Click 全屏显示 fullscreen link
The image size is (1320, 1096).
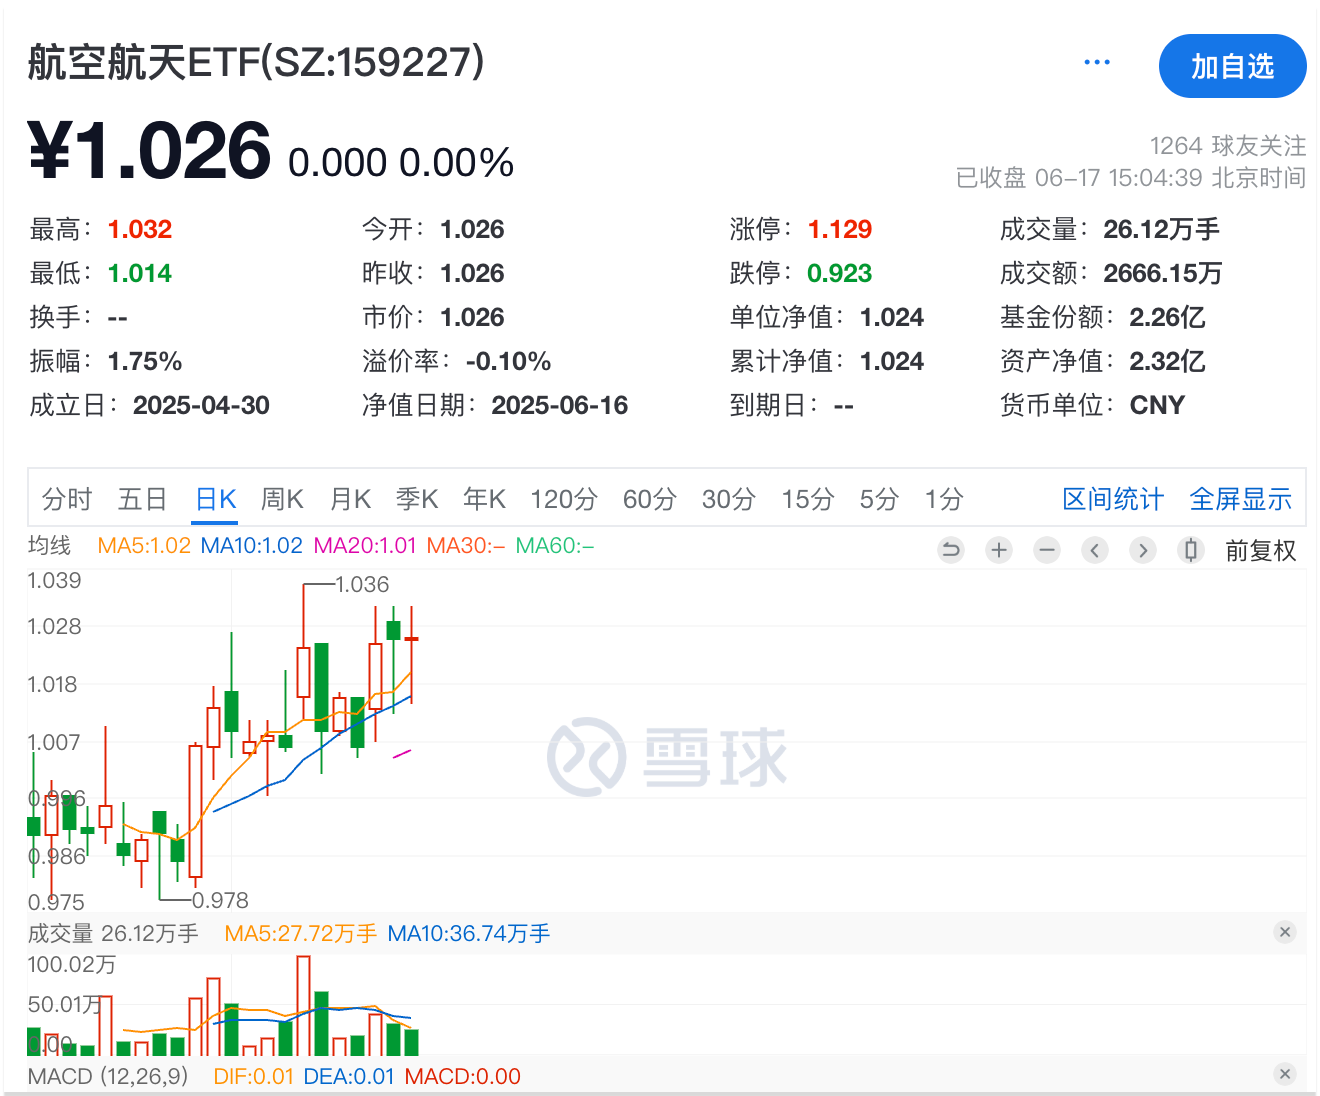pyautogui.click(x=1240, y=499)
